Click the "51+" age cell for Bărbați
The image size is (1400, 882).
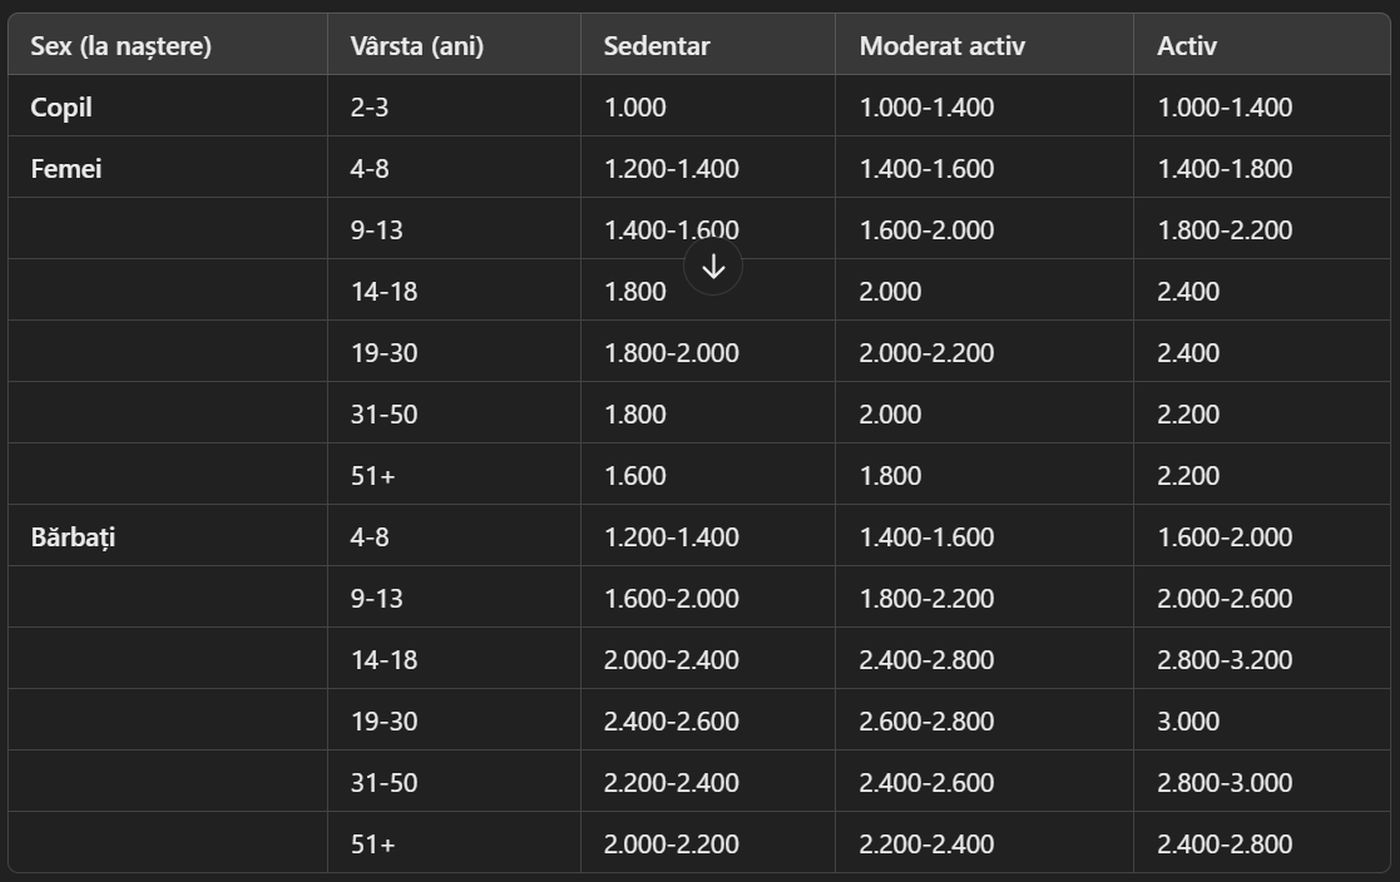[373, 844]
